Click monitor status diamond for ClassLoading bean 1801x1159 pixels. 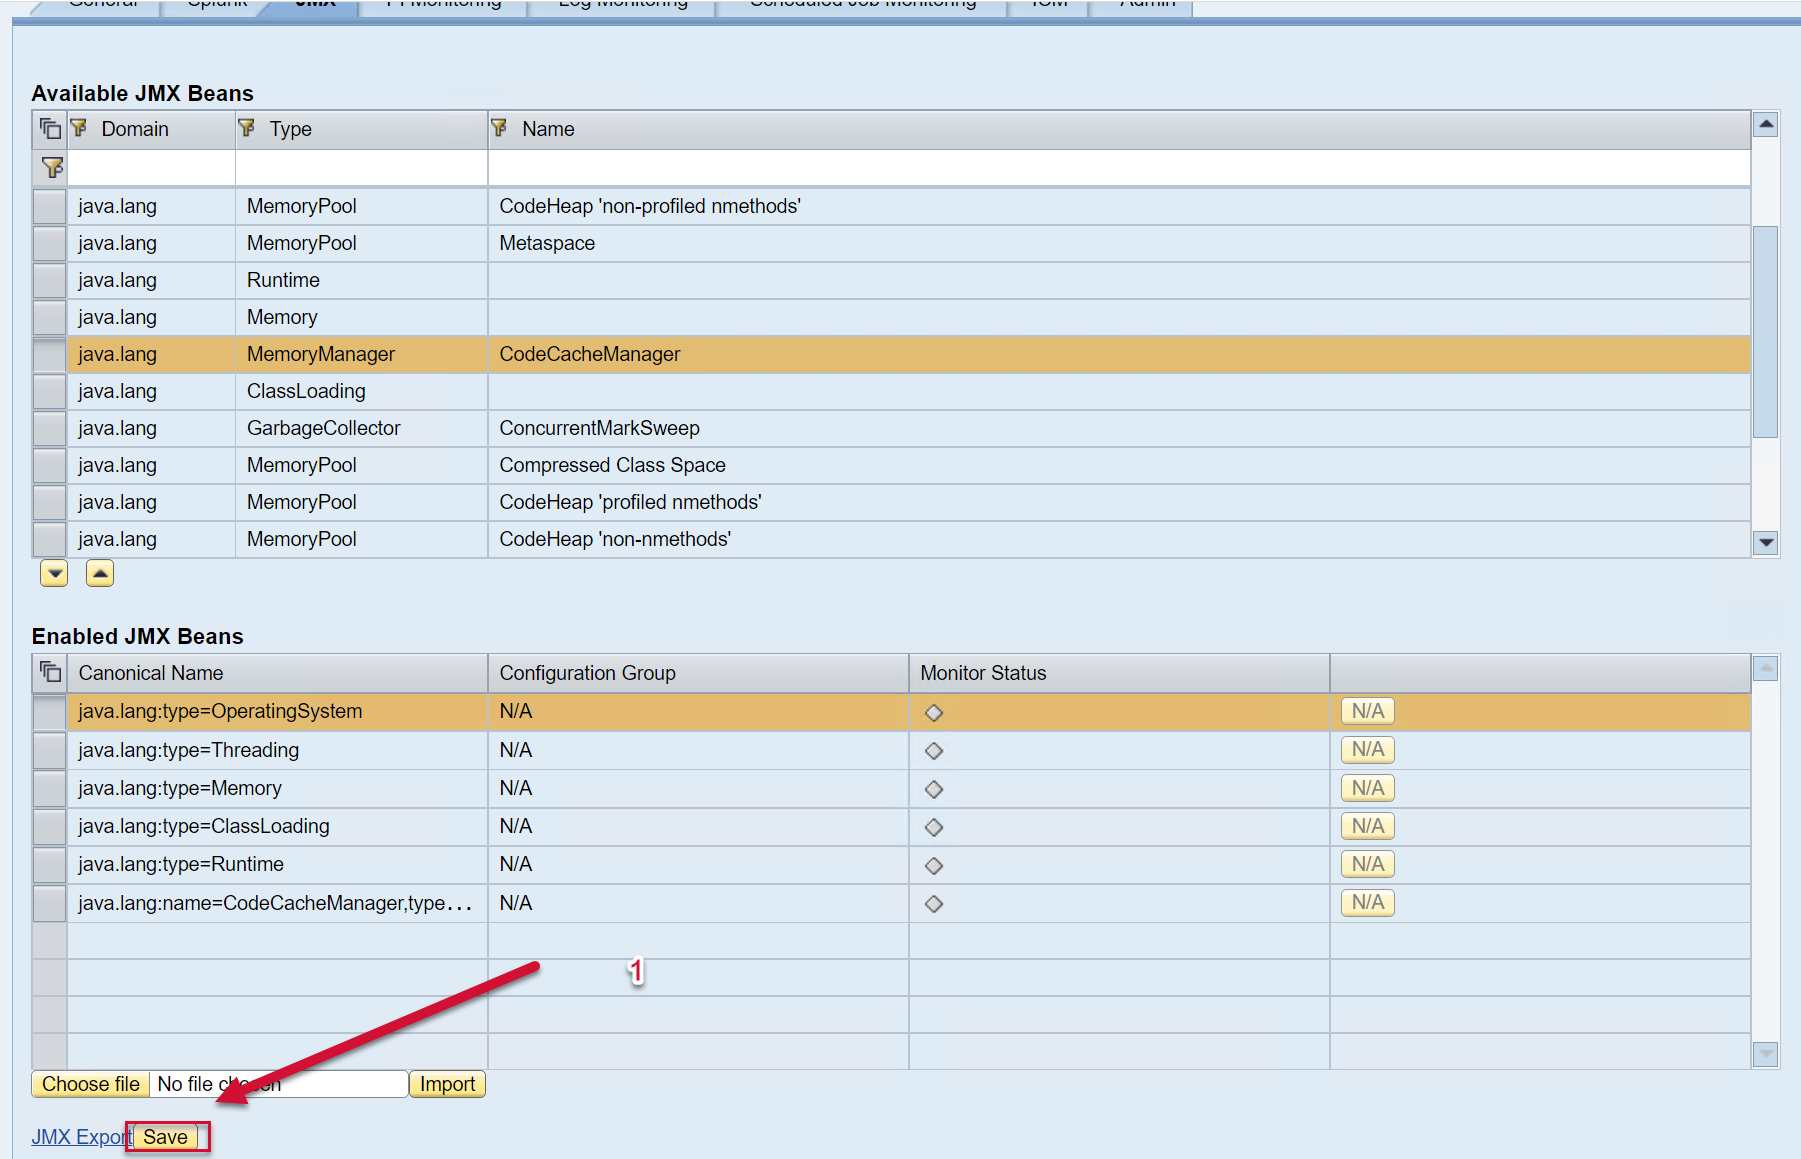pos(934,827)
